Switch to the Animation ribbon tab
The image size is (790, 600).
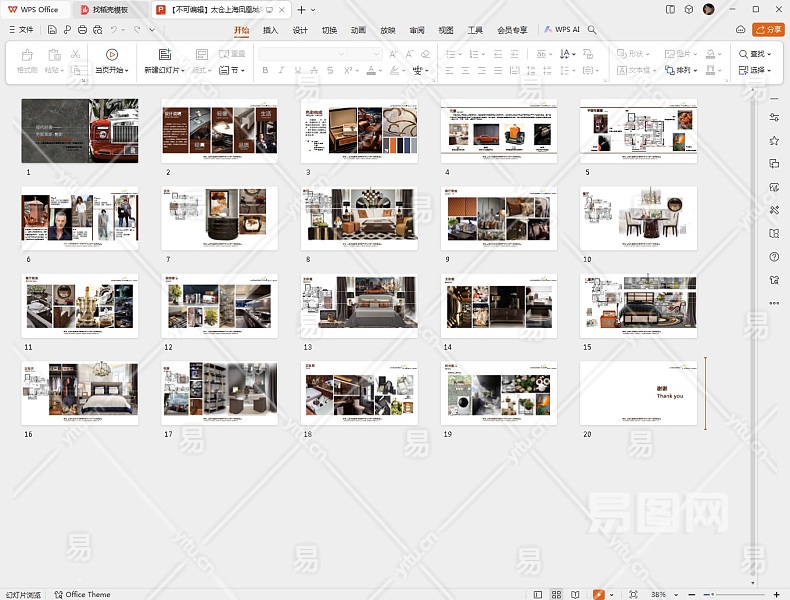click(x=358, y=30)
